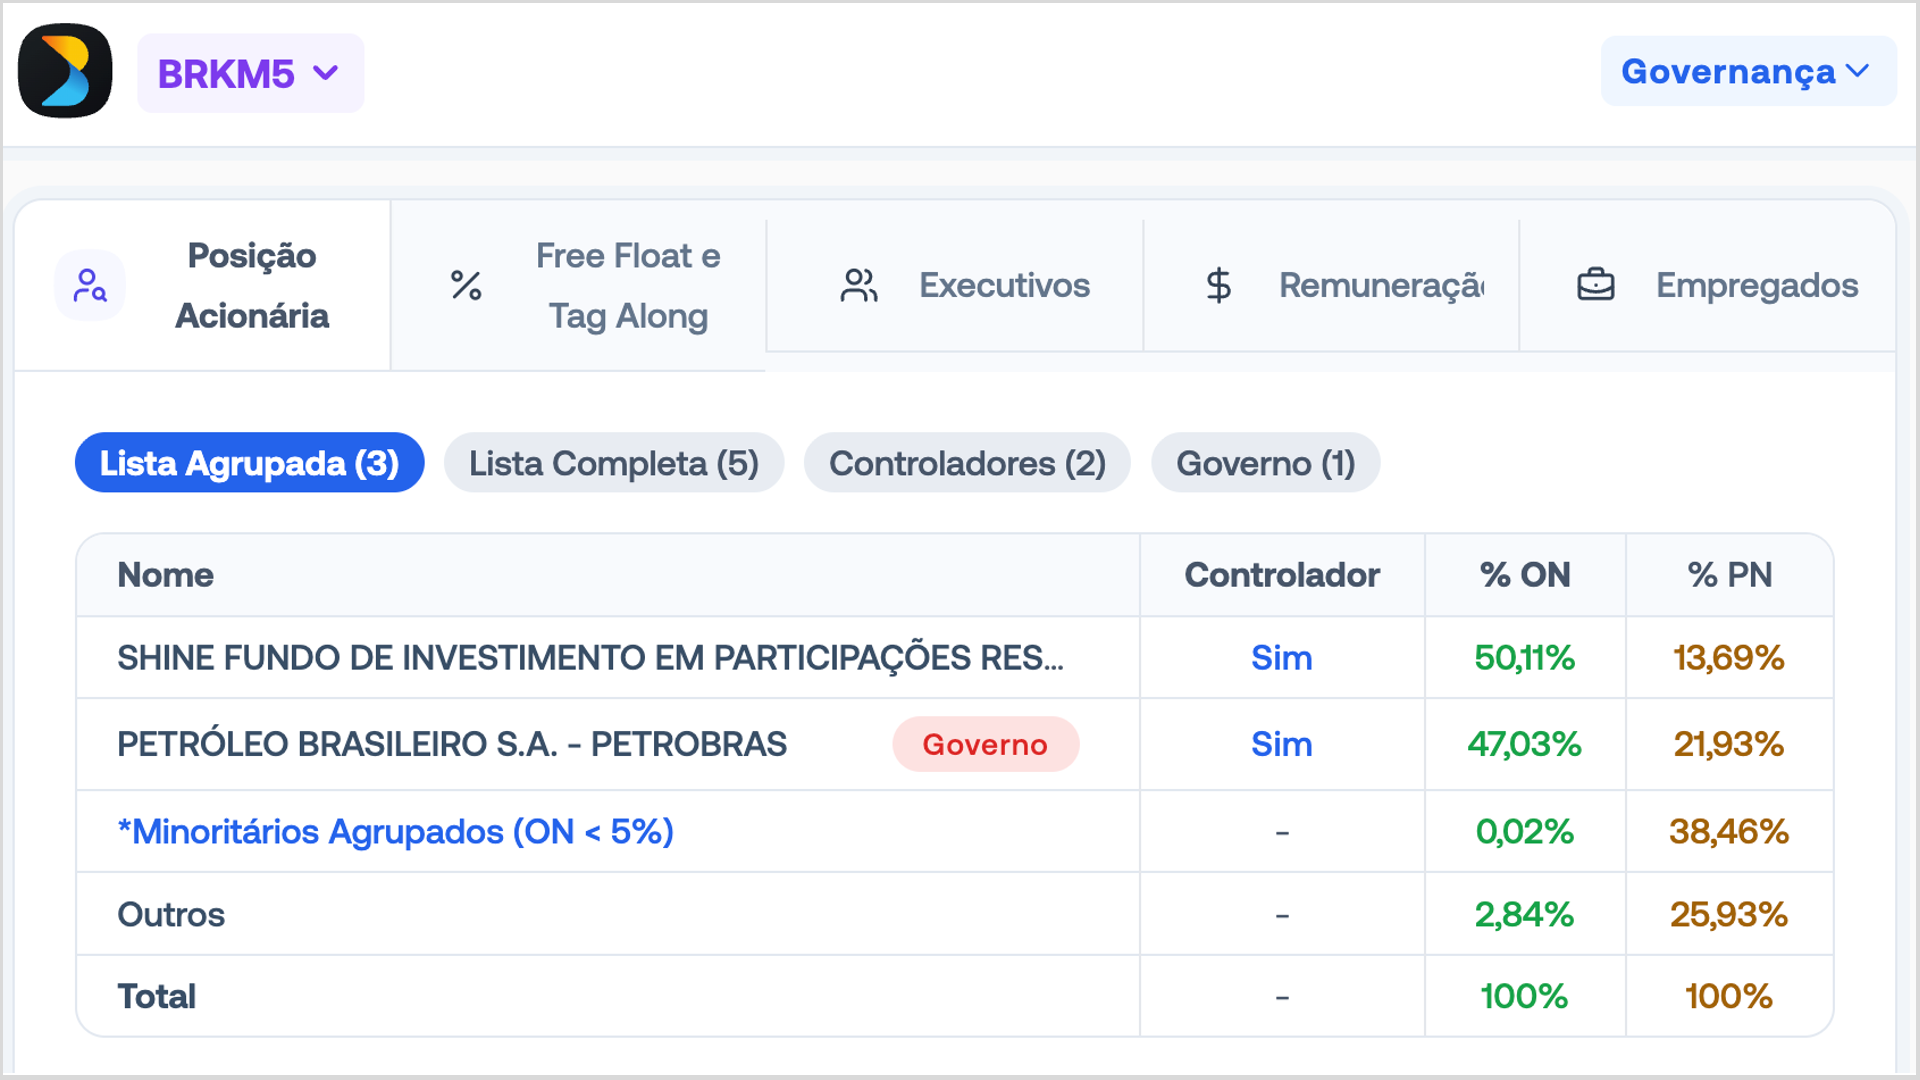The width and height of the screenshot is (1920, 1080).
Task: Click the app logo icon
Action: (x=65, y=71)
